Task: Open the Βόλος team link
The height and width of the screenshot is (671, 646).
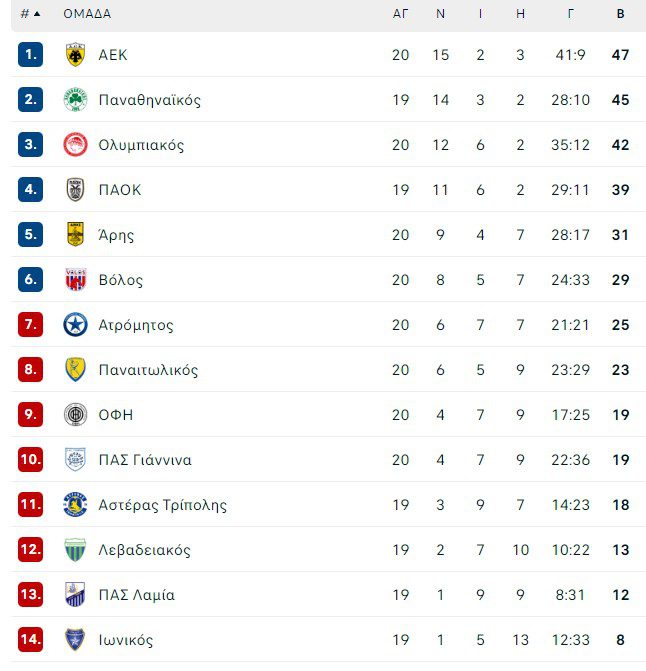Action: click(x=120, y=280)
